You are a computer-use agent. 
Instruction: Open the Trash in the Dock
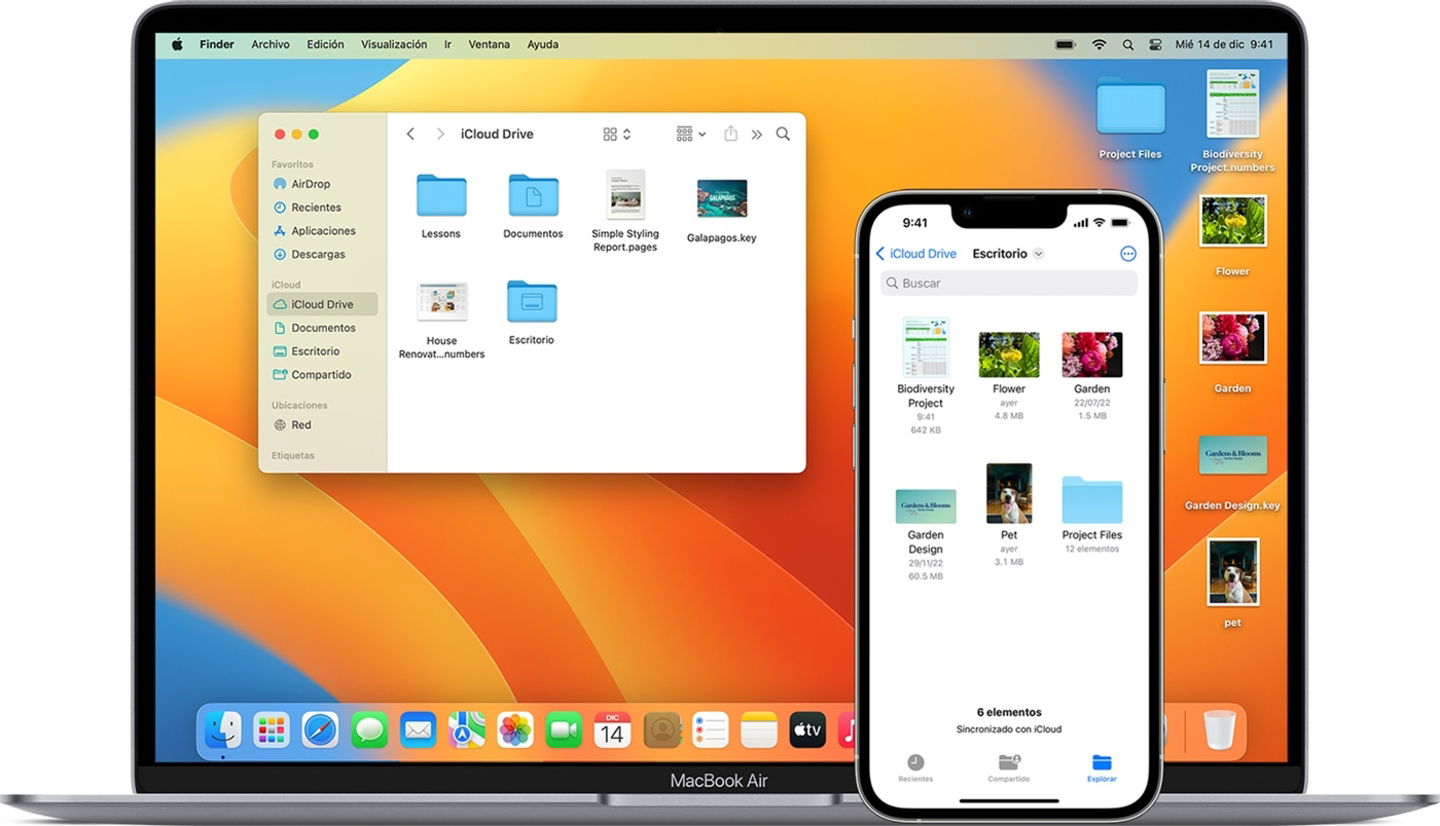1219,730
